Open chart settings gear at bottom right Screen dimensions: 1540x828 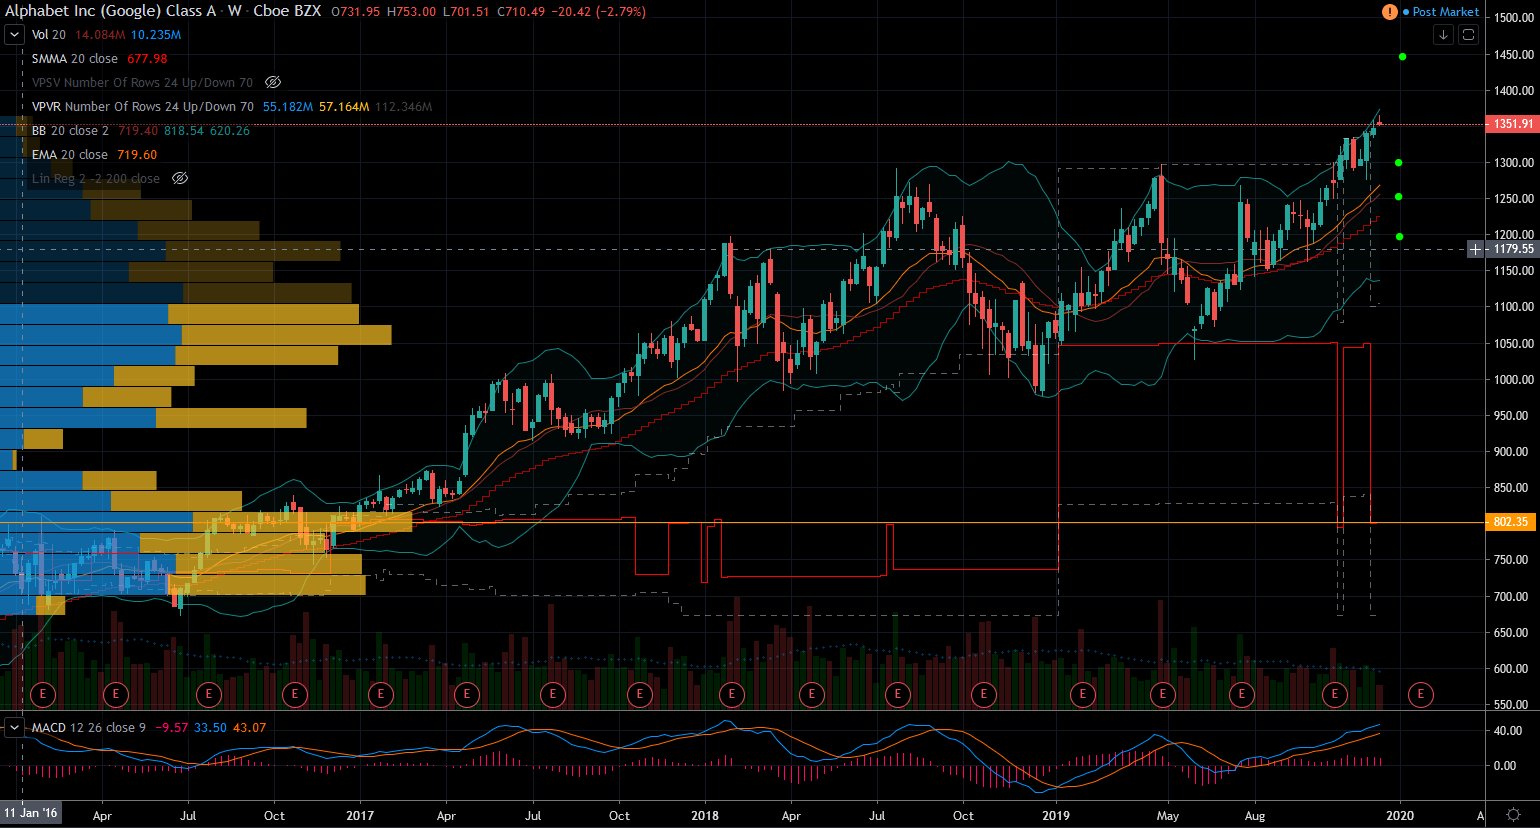point(1514,814)
